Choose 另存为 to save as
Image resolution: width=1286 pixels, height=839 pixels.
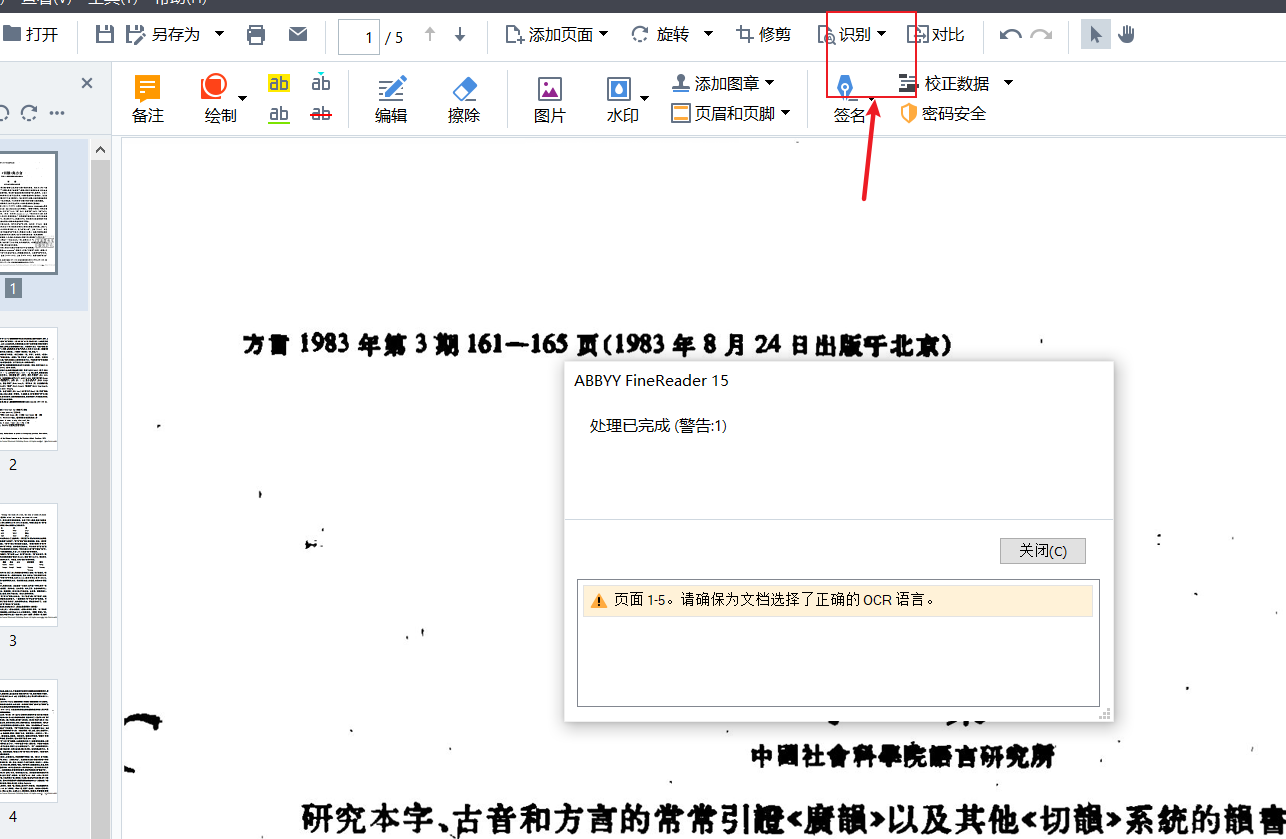(164, 35)
